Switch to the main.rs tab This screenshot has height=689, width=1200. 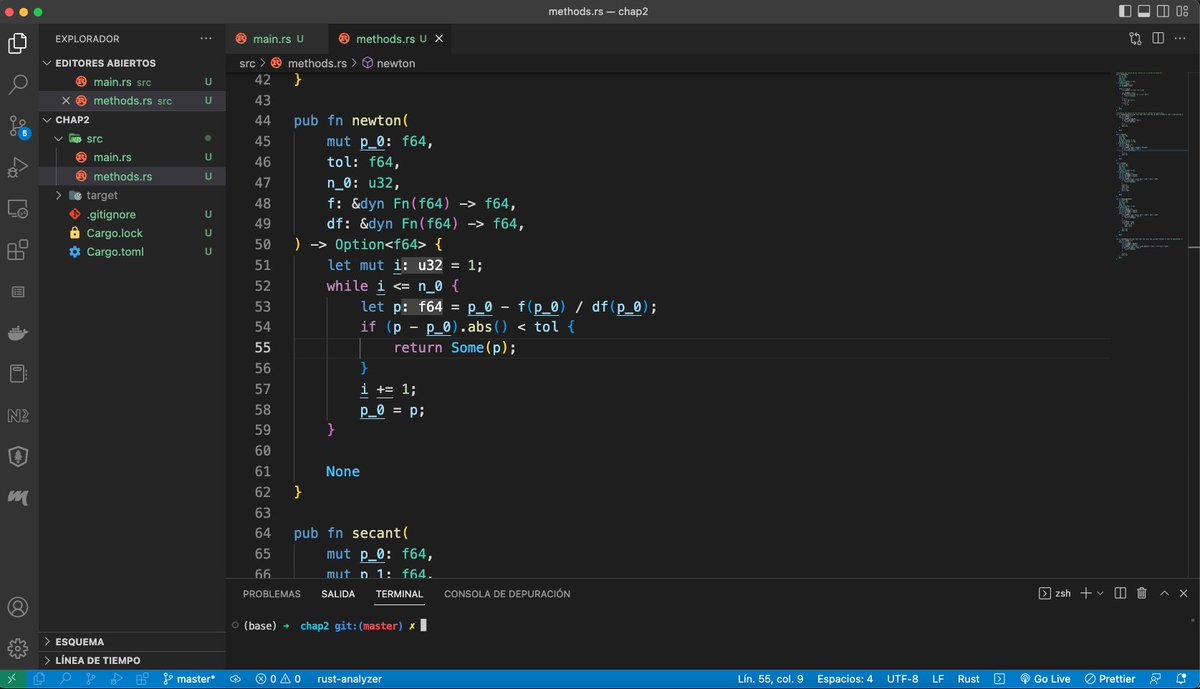coord(275,37)
